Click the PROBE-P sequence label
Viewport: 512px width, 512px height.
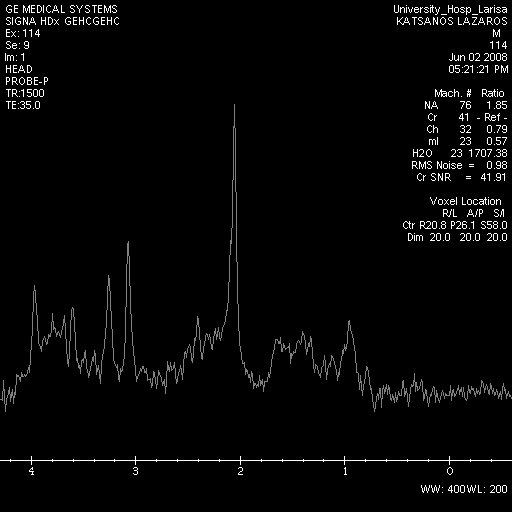coord(27,81)
